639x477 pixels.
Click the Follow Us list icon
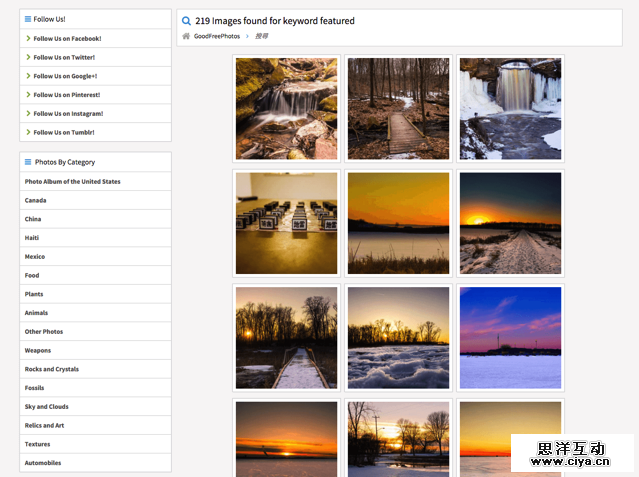coord(28,19)
